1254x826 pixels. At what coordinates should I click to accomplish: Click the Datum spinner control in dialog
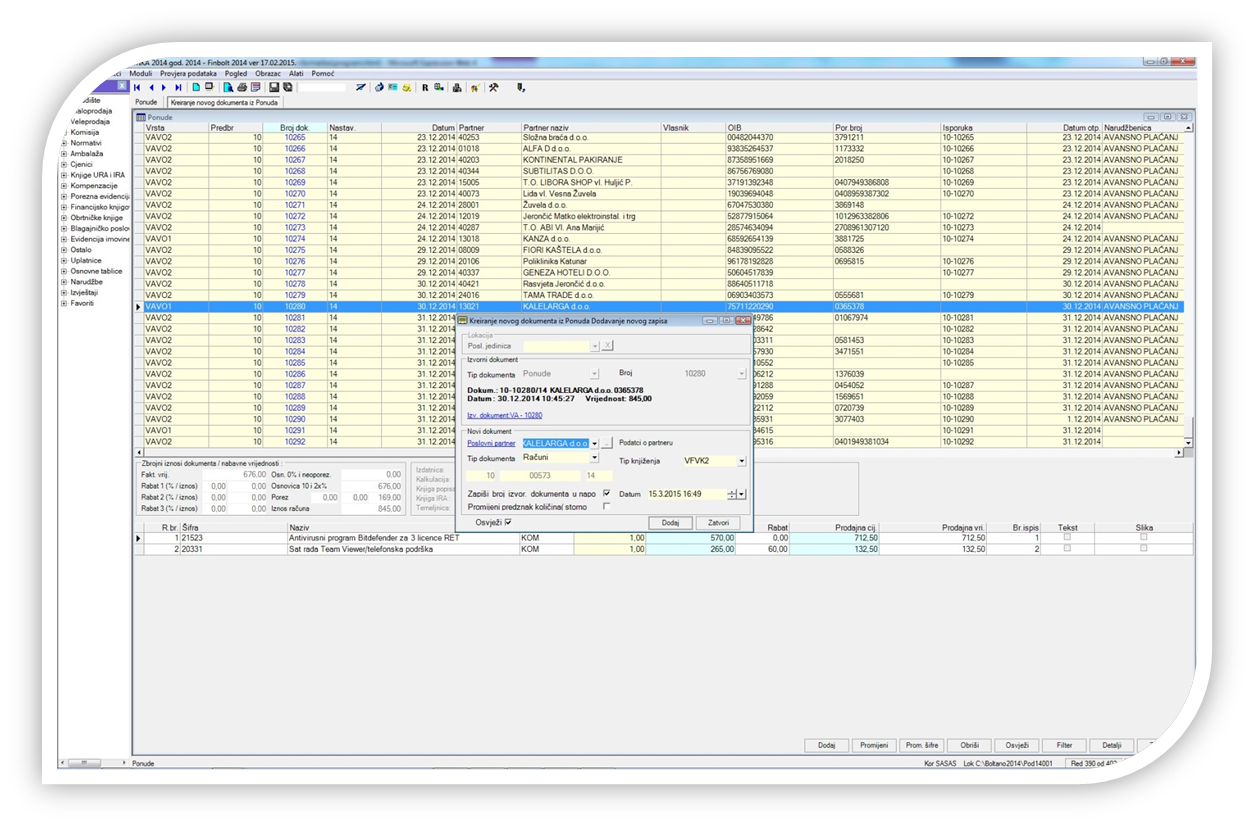[x=731, y=494]
